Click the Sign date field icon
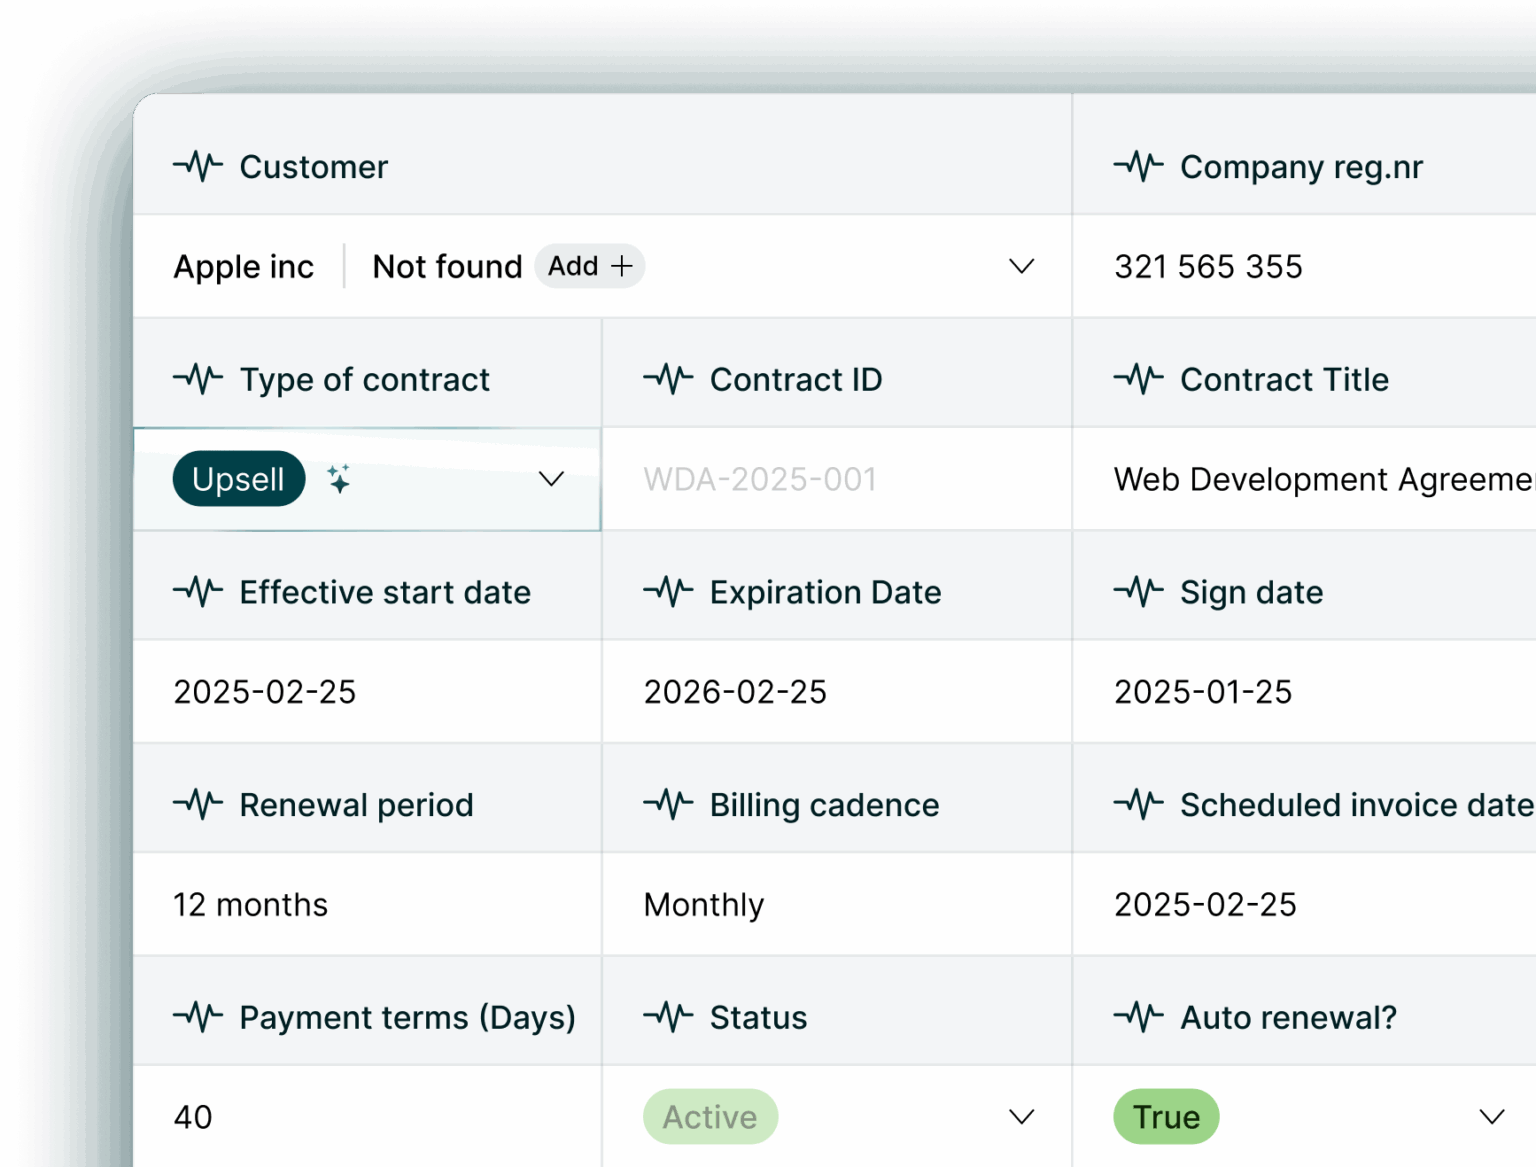 tap(1140, 592)
